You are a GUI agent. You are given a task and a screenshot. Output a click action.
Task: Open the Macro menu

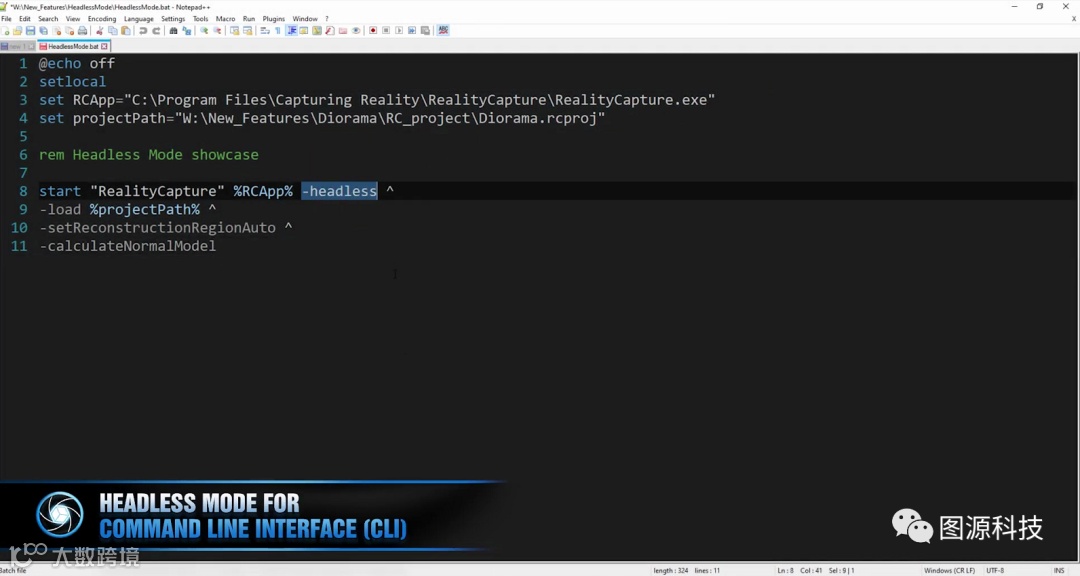[x=225, y=19]
